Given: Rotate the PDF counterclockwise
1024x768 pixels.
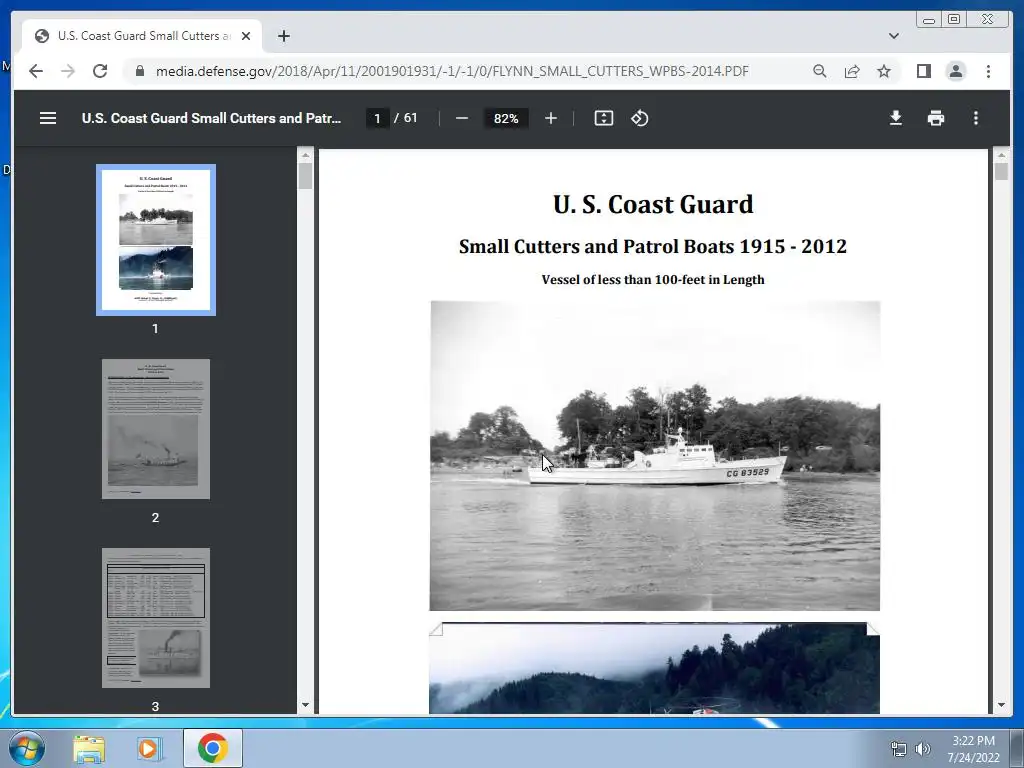Looking at the screenshot, I should (639, 118).
